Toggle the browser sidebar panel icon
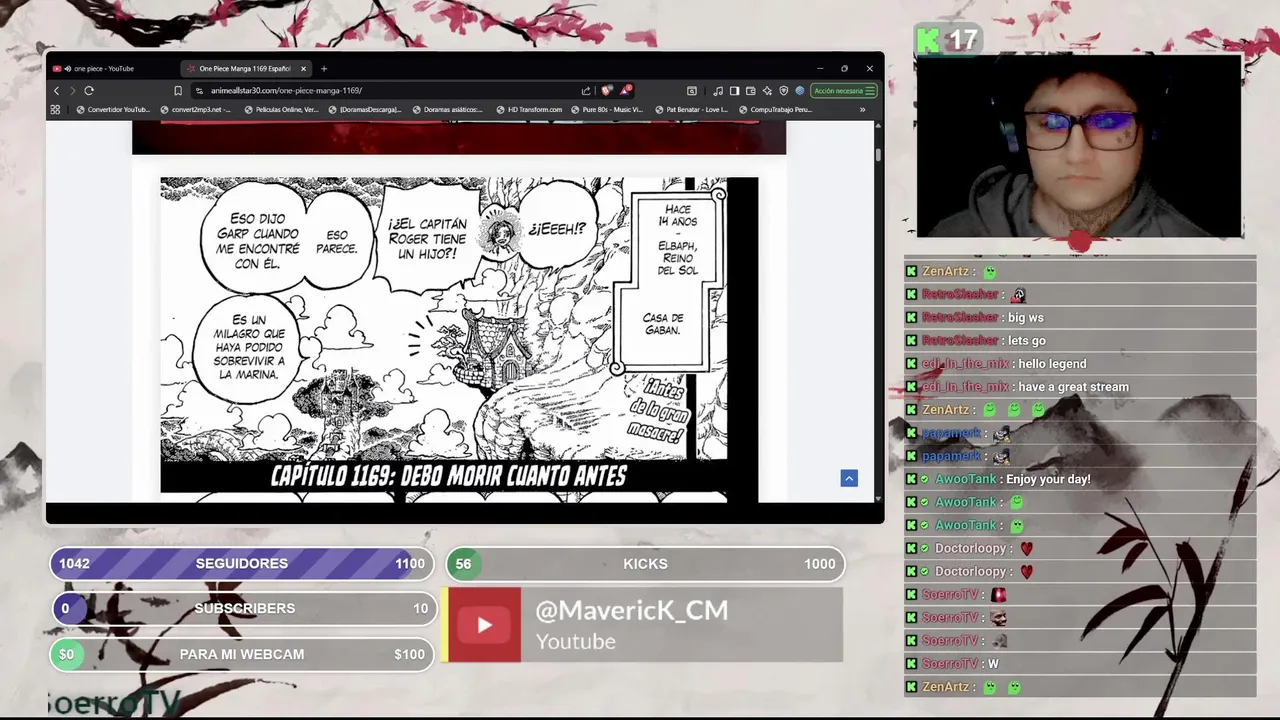 tap(734, 91)
